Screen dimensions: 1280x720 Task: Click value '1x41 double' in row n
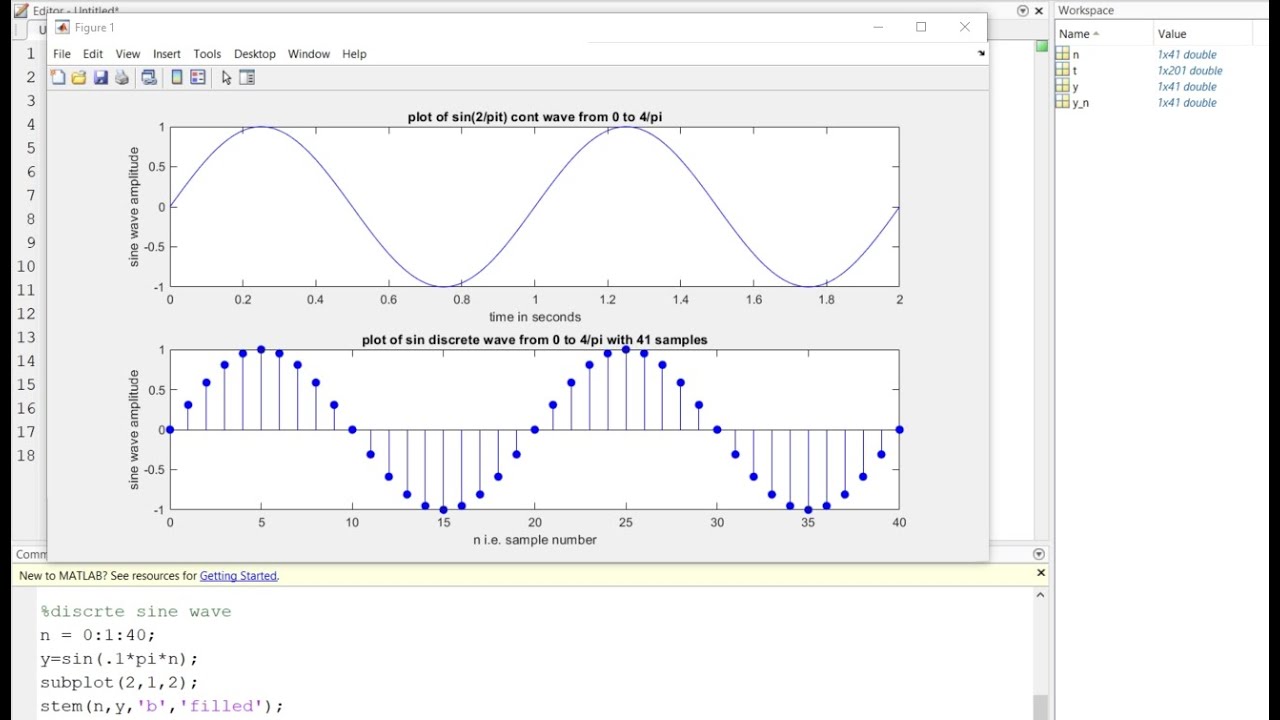(1187, 54)
